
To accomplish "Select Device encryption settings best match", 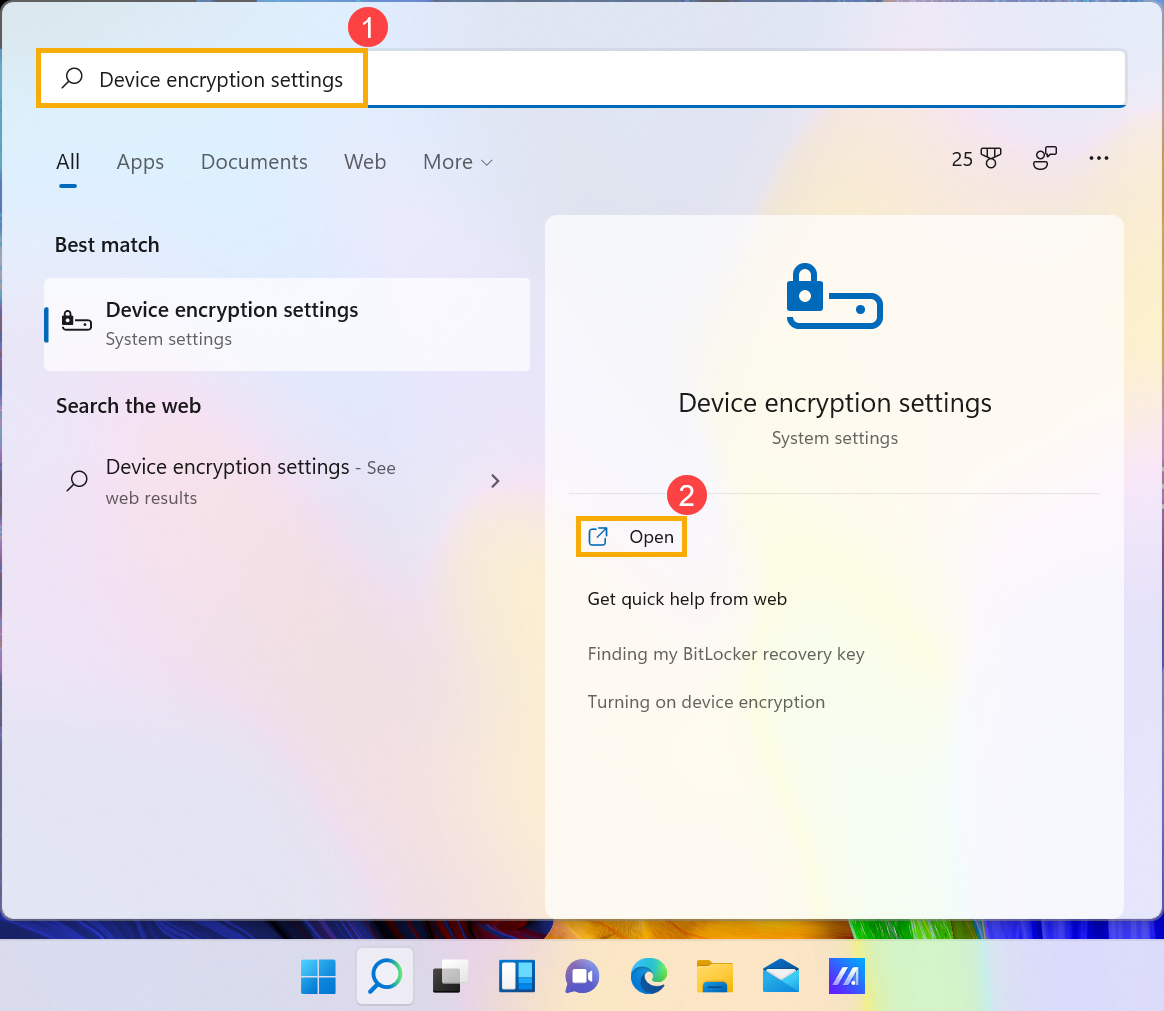I will [x=287, y=324].
